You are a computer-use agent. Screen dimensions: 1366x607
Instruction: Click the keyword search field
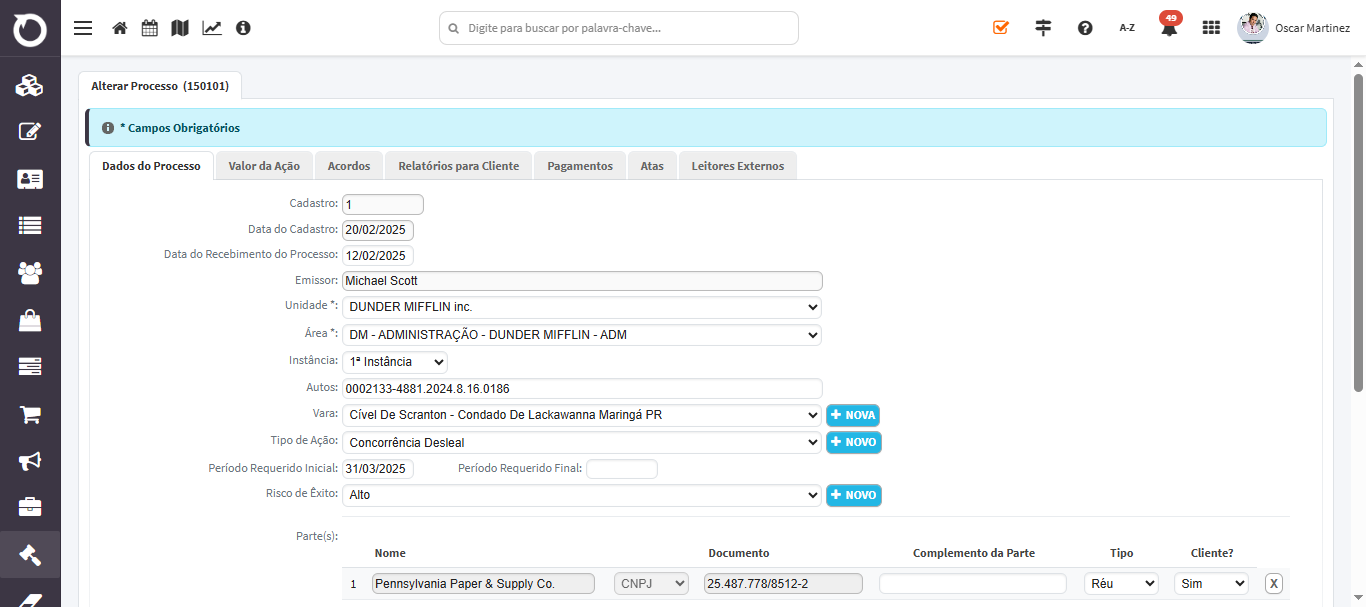(x=619, y=28)
